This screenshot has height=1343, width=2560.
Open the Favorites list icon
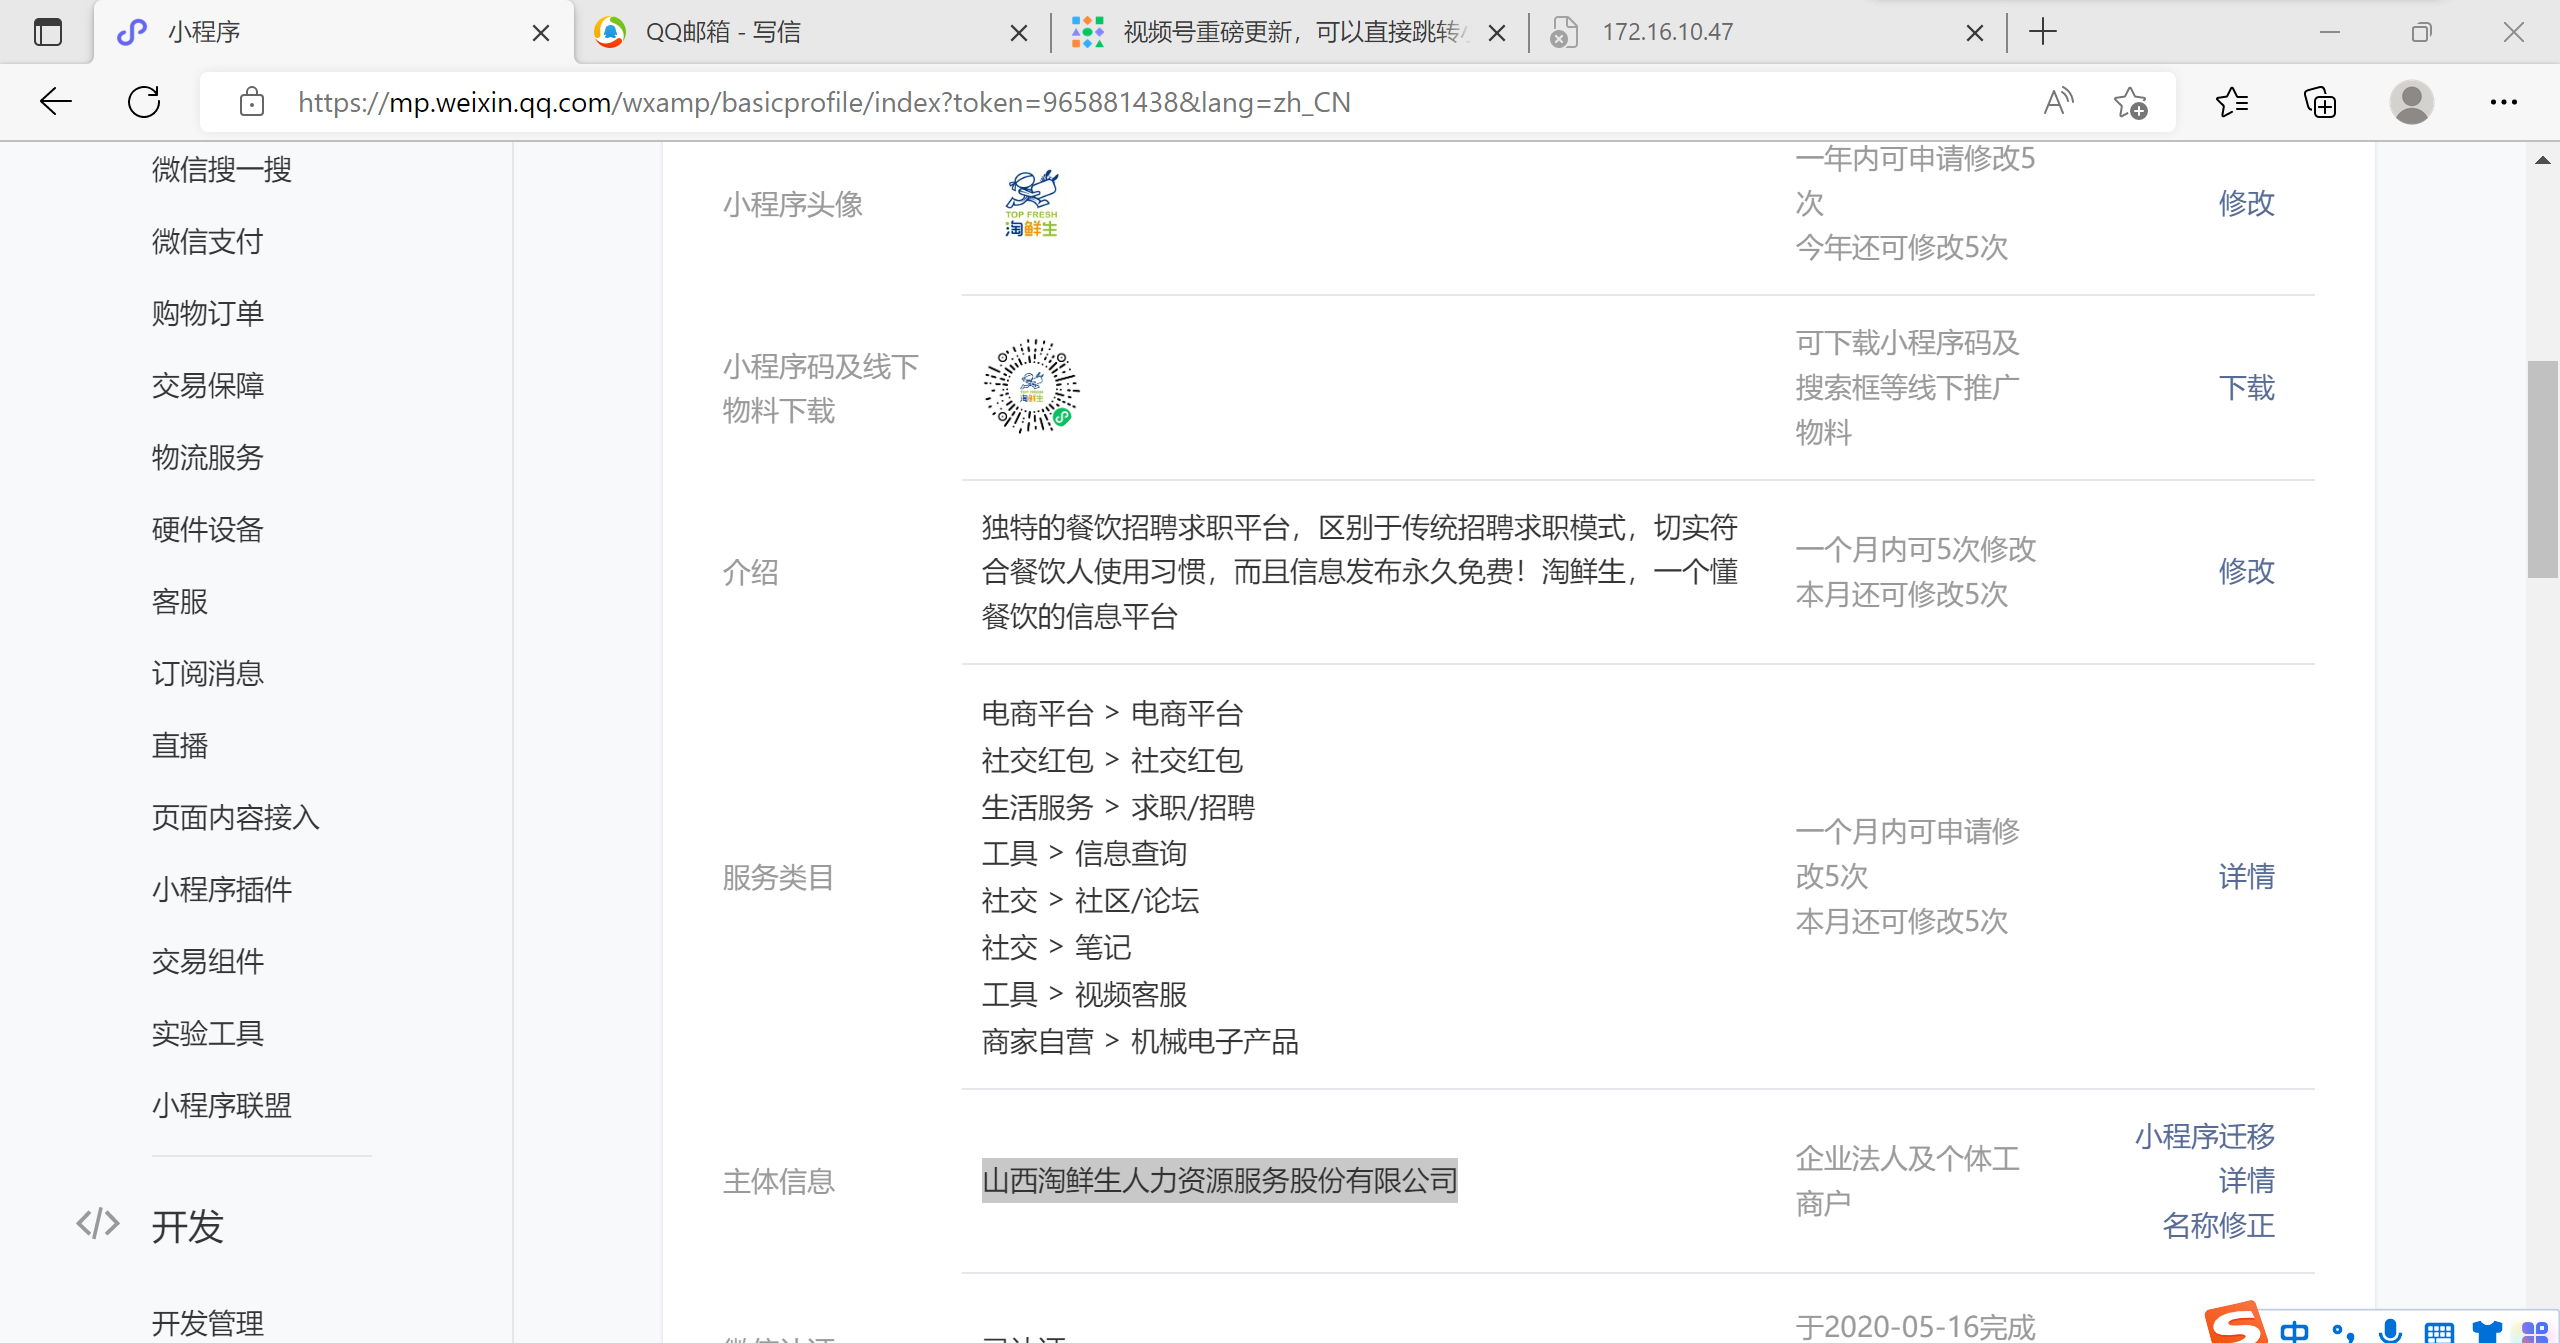pos(2232,102)
